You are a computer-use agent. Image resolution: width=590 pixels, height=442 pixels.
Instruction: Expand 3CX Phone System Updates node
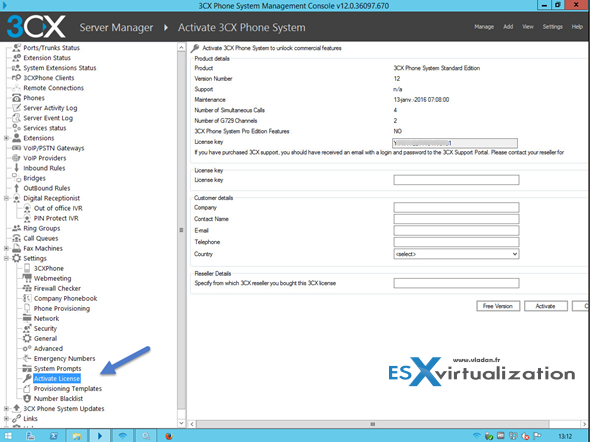click(6, 409)
